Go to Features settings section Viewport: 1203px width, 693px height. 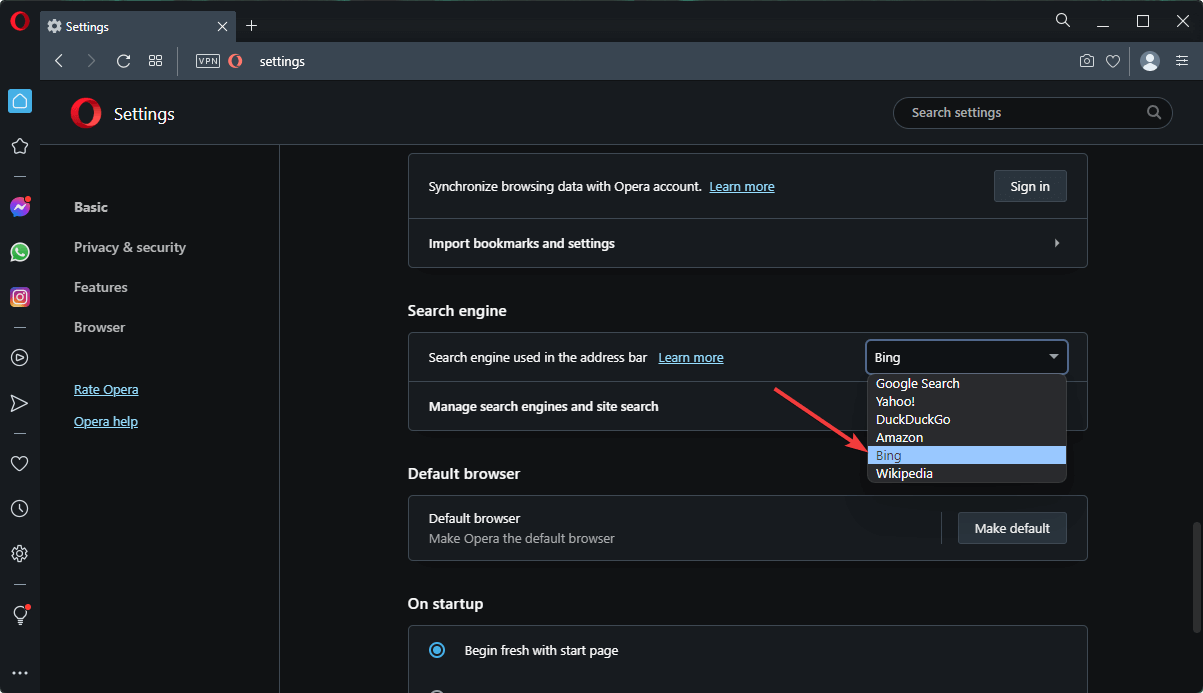click(x=101, y=287)
